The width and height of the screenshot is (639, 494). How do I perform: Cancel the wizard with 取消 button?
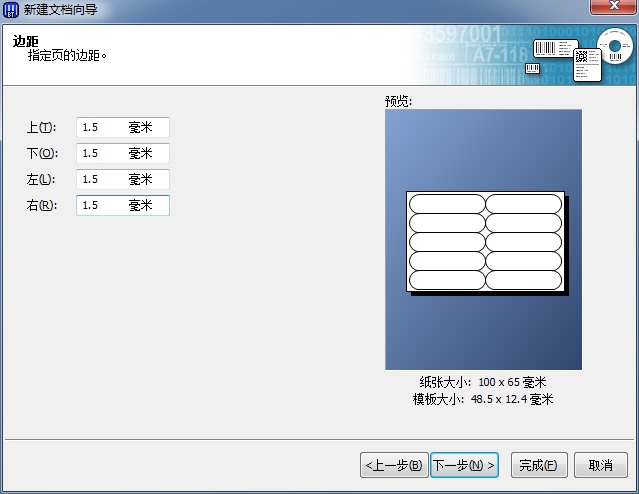(x=600, y=465)
